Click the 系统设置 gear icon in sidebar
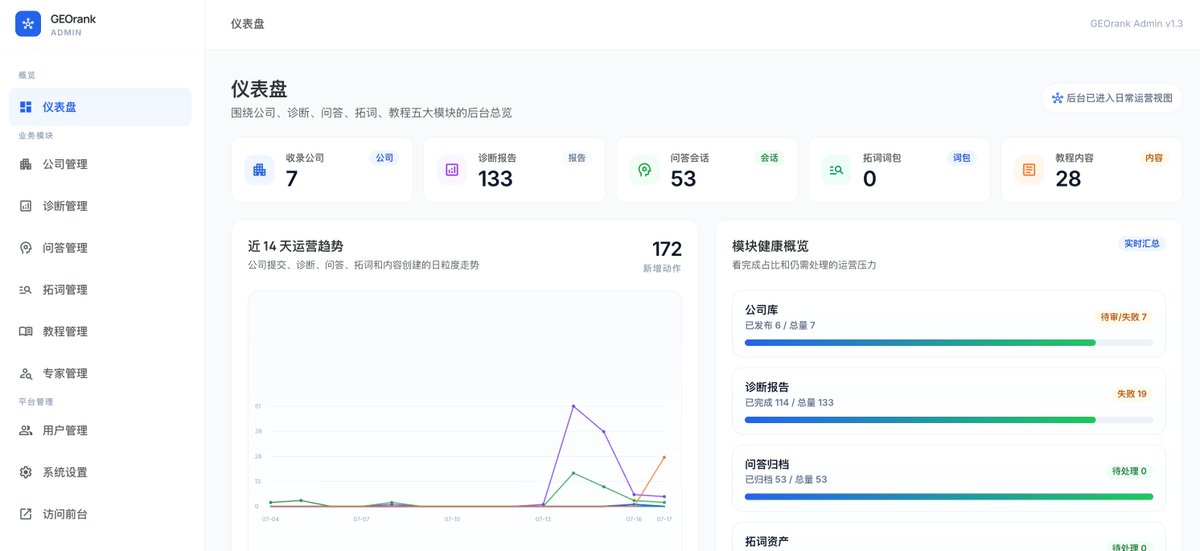 [x=25, y=472]
